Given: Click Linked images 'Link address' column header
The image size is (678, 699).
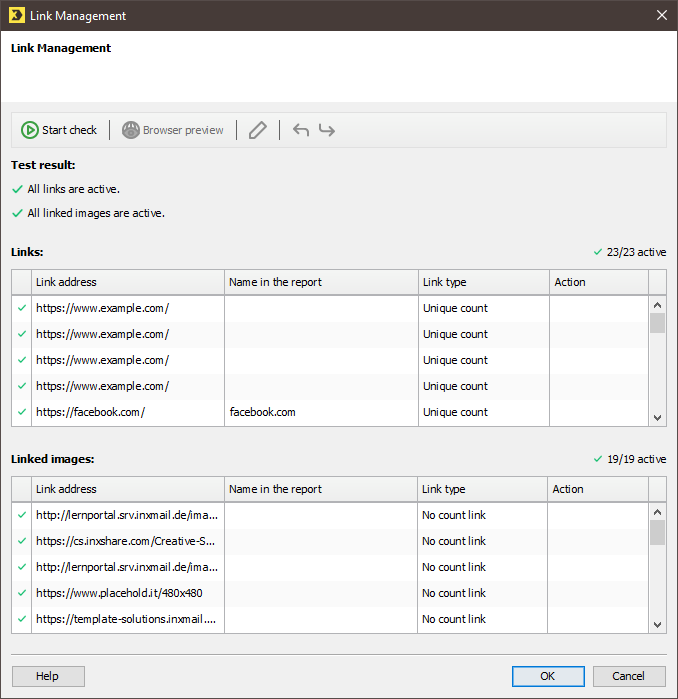Looking at the screenshot, I should coord(127,489).
